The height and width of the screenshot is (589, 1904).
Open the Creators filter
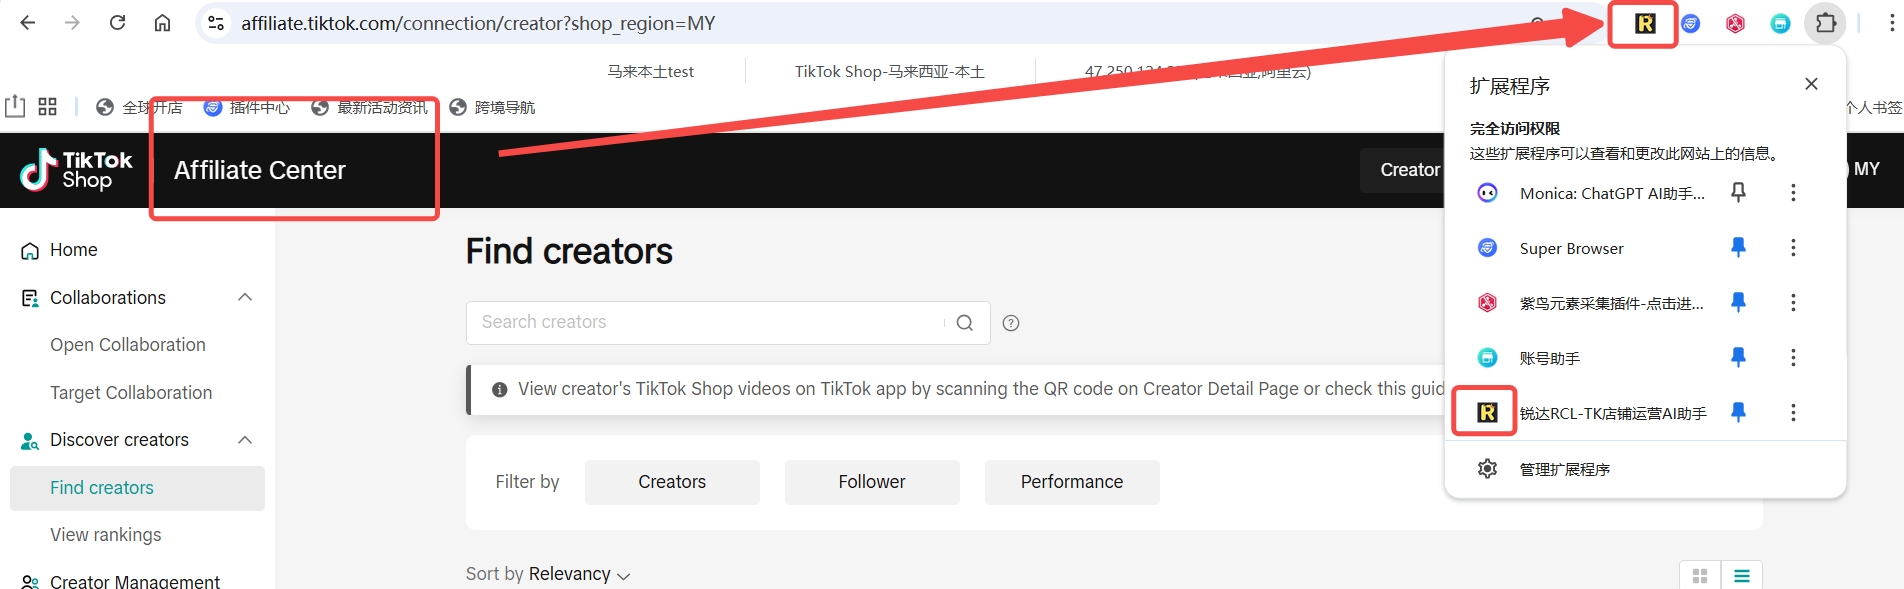[x=672, y=482]
